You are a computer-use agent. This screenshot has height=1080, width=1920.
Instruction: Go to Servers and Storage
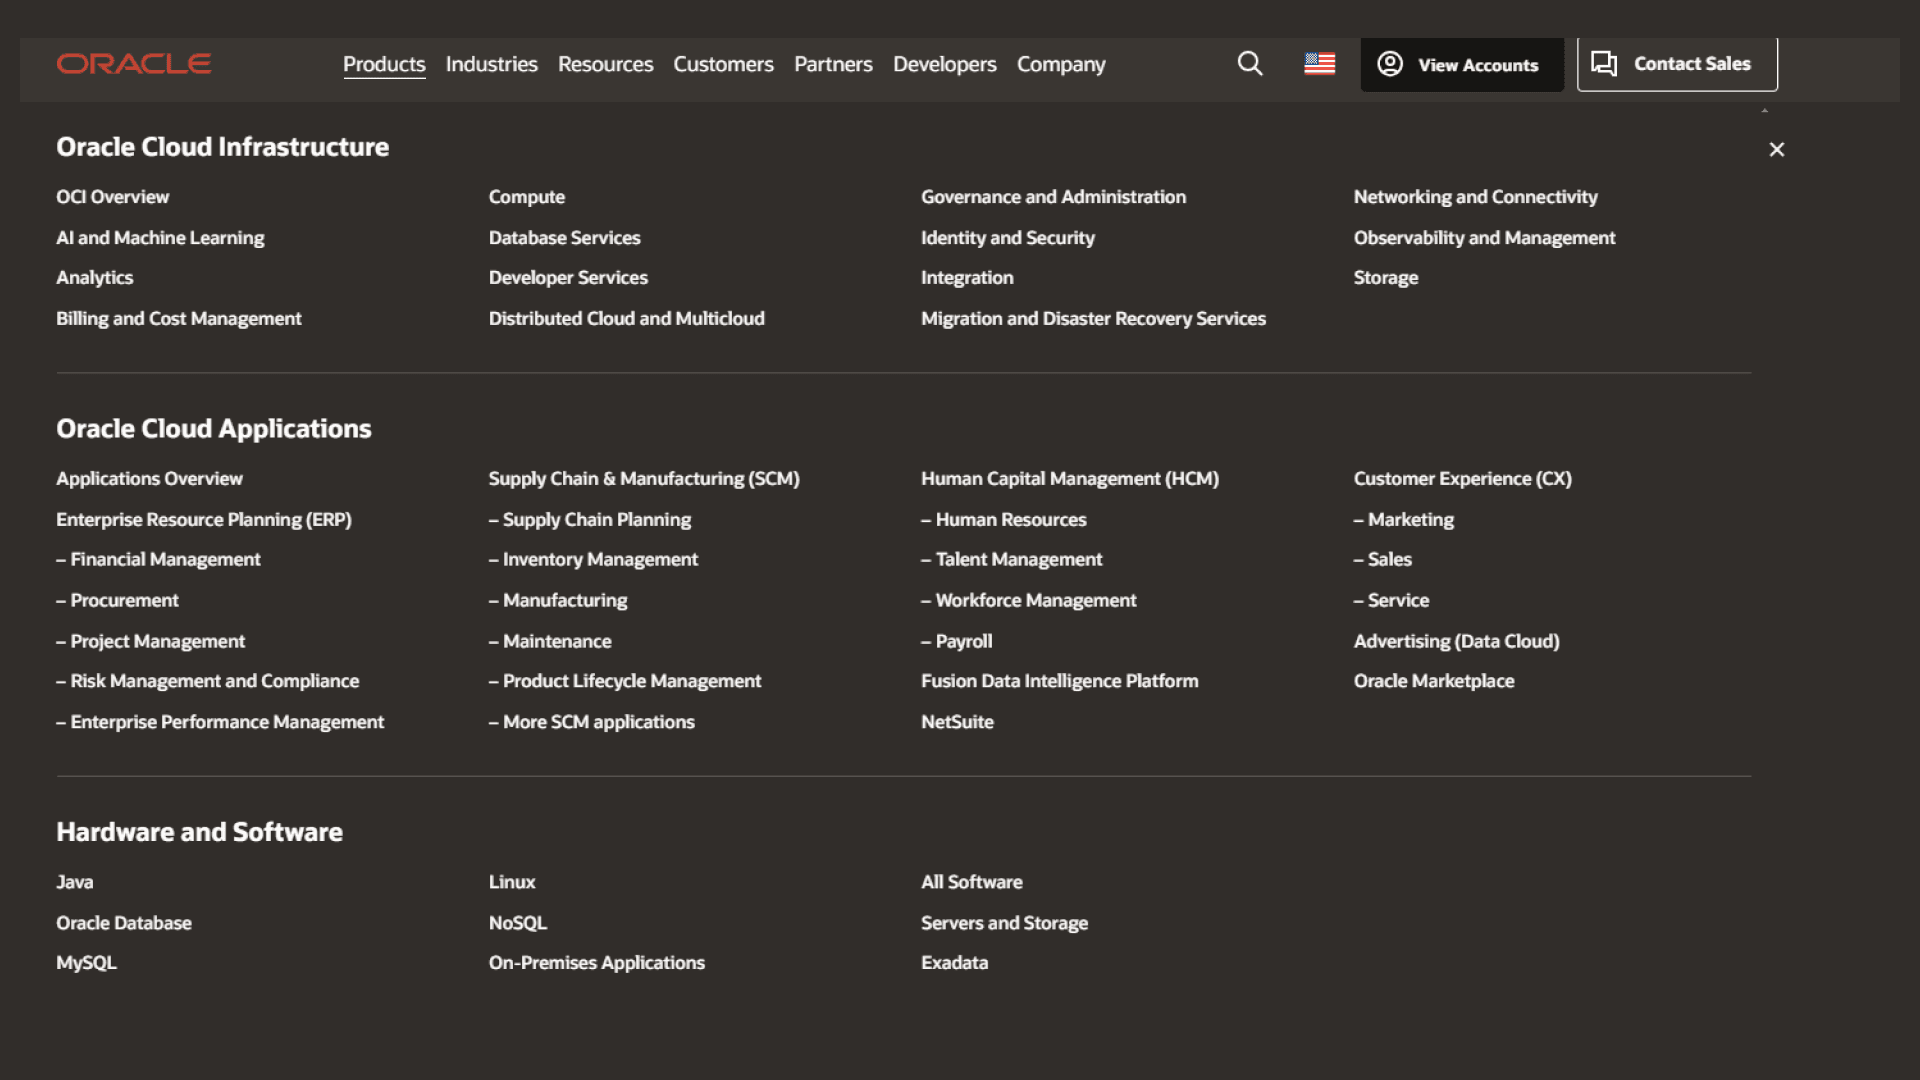[1005, 923]
